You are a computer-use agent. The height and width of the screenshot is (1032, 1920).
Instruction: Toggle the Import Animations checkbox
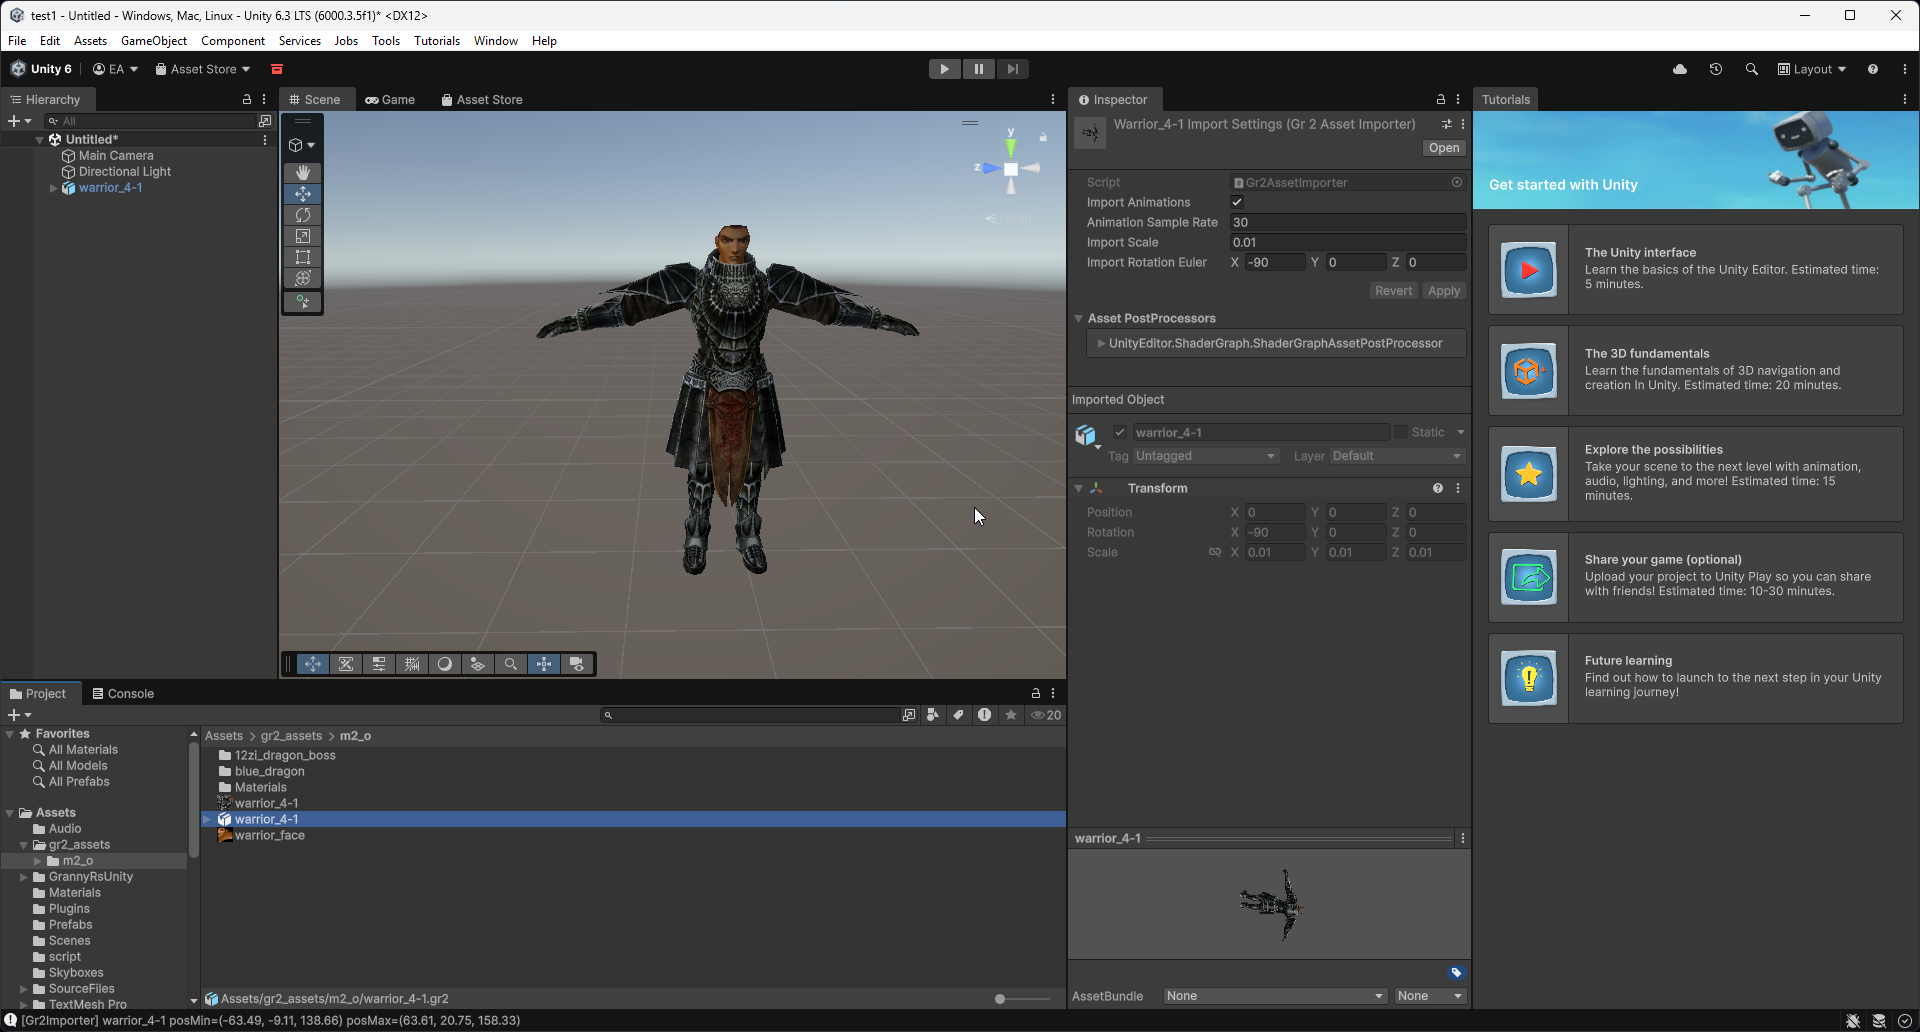coord(1237,202)
